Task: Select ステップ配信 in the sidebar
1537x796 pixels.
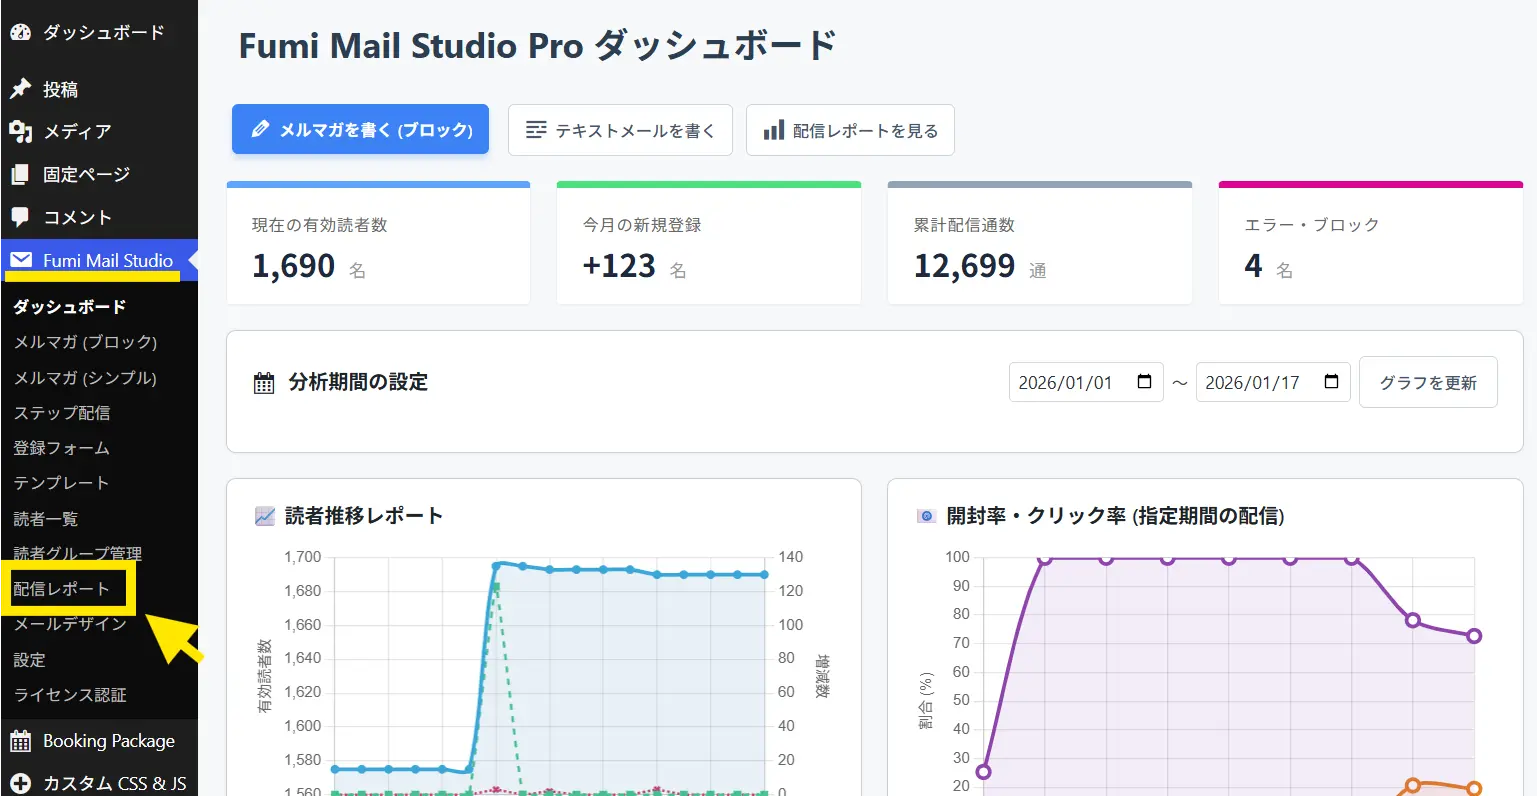Action: [x=62, y=413]
